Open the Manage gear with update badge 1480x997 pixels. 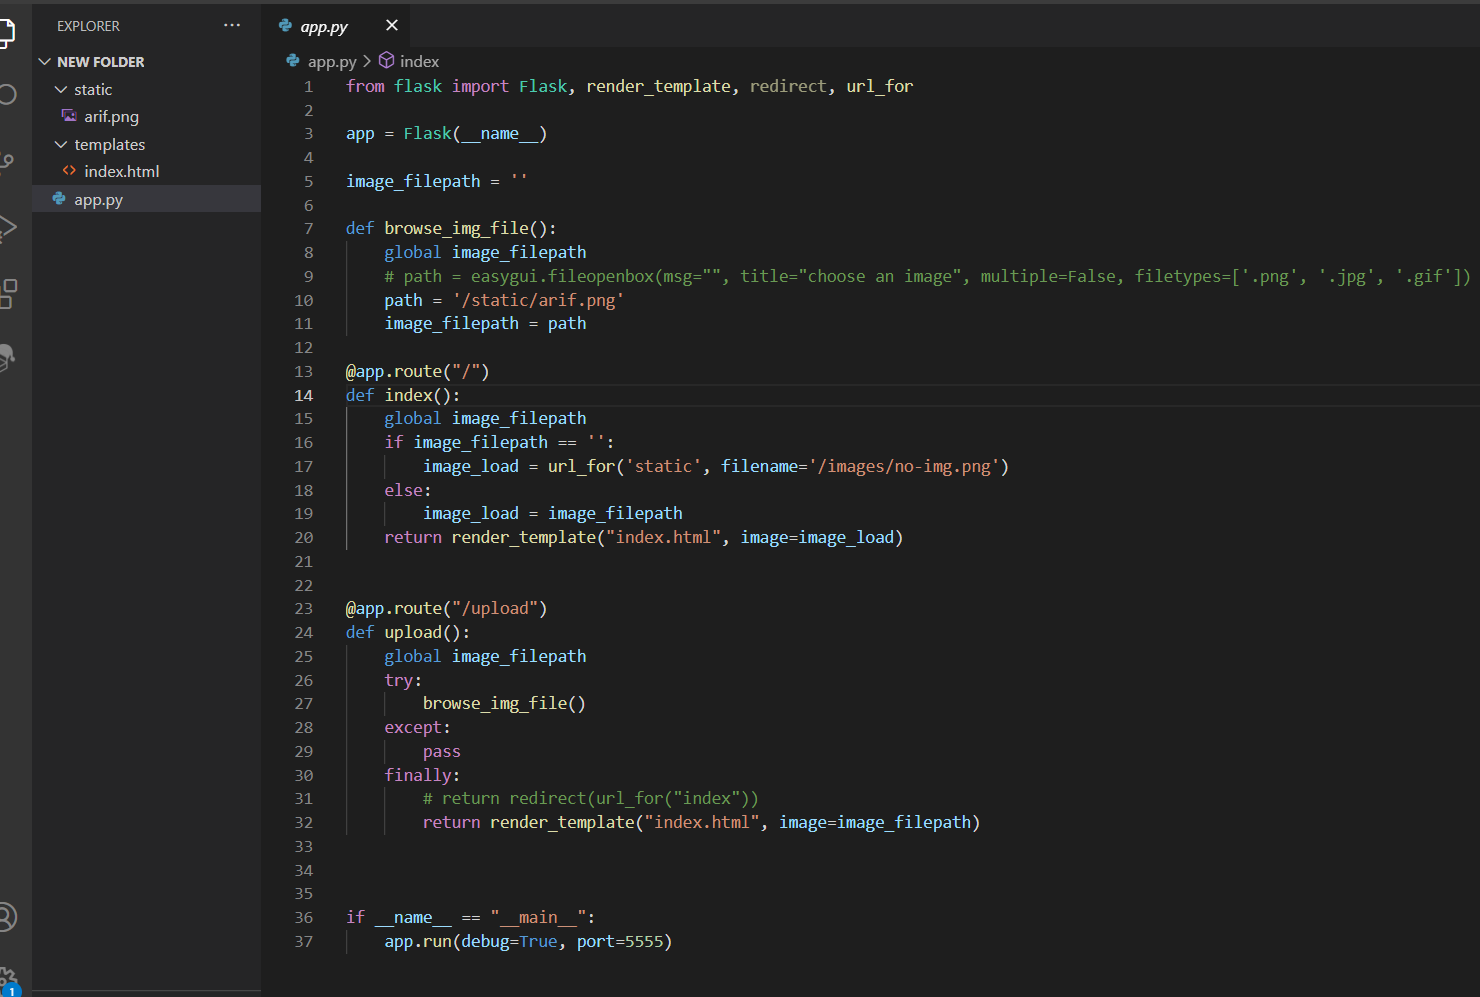coord(8,980)
